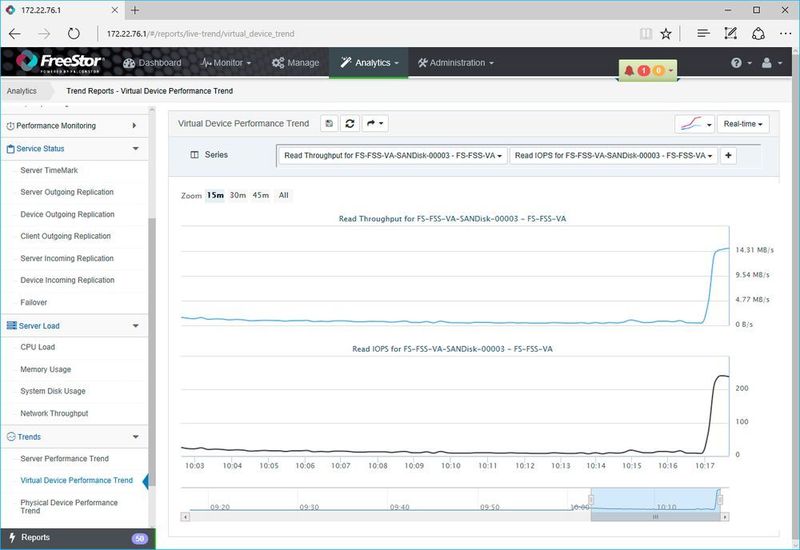This screenshot has height=550, width=800.
Task: Open the CPU Load report
Action: [38, 347]
